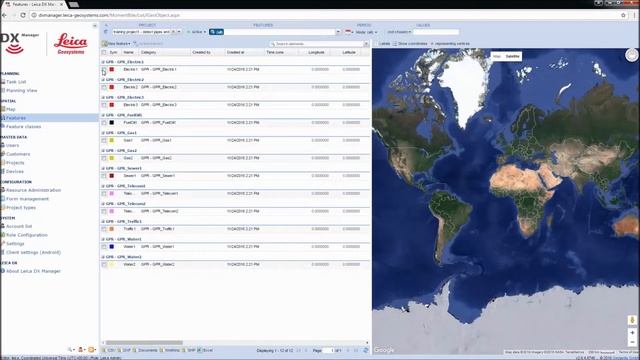Check the Electric2 row checkbox
640x360 pixels.
(x=104, y=87)
